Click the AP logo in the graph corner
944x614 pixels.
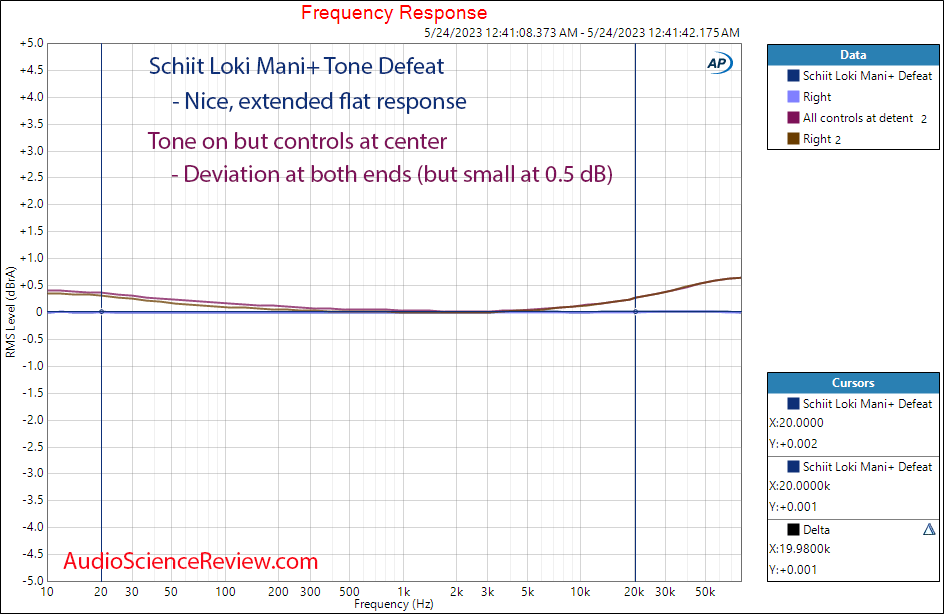[x=719, y=63]
